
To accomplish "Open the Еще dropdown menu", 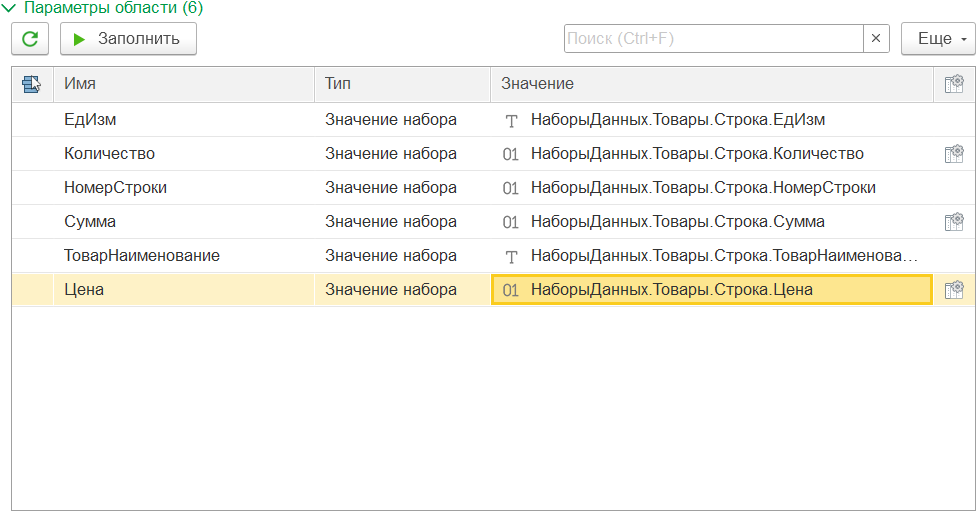I will [938, 39].
